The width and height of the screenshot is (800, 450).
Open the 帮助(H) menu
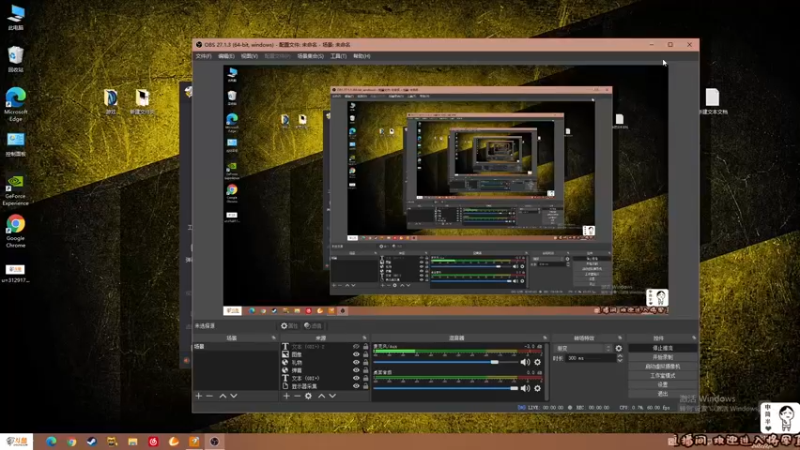362,56
